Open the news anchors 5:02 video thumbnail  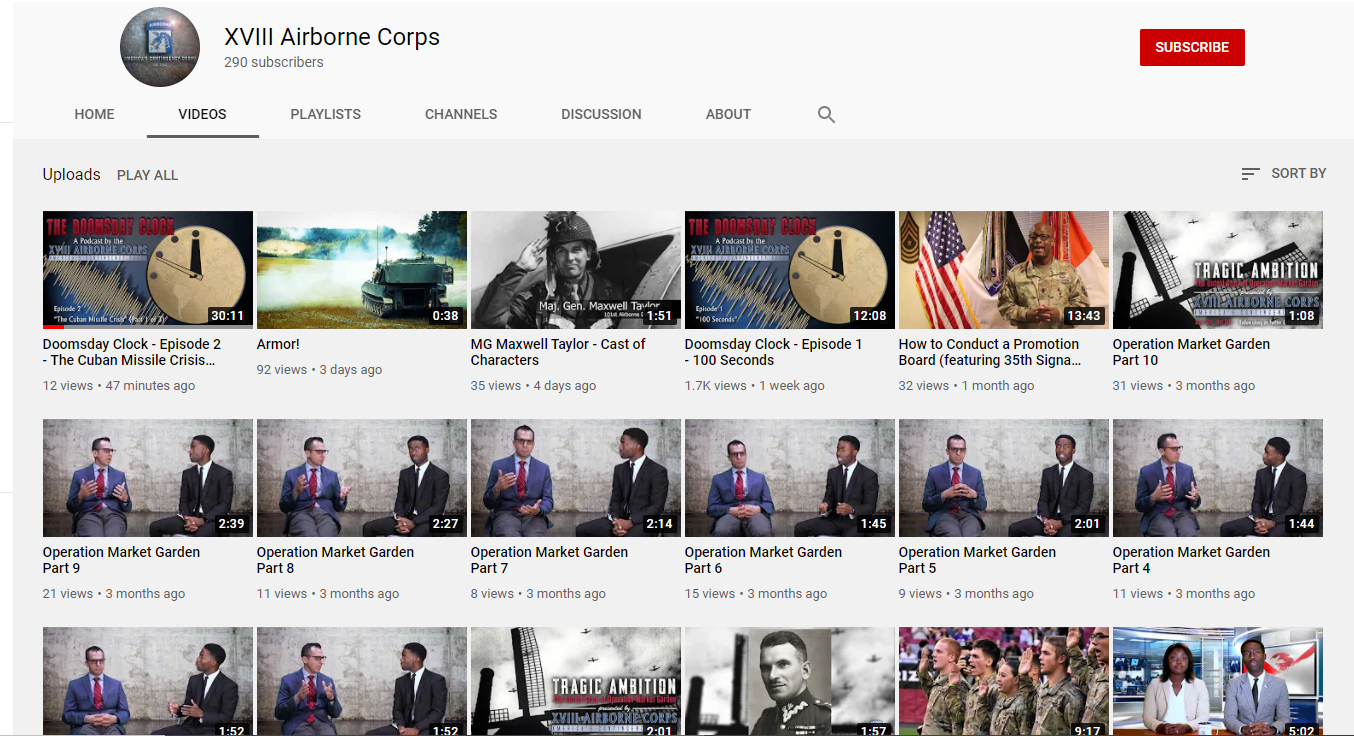[1218, 681]
